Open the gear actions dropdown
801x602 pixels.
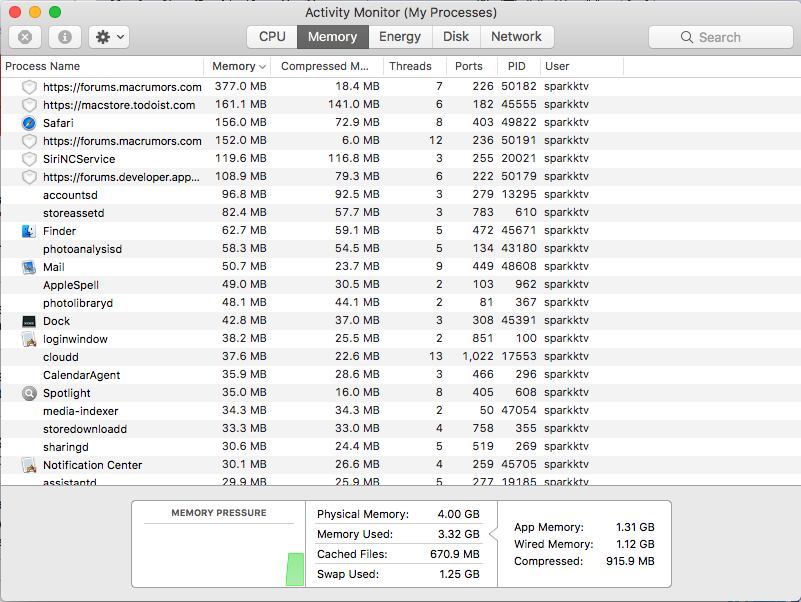click(x=109, y=37)
